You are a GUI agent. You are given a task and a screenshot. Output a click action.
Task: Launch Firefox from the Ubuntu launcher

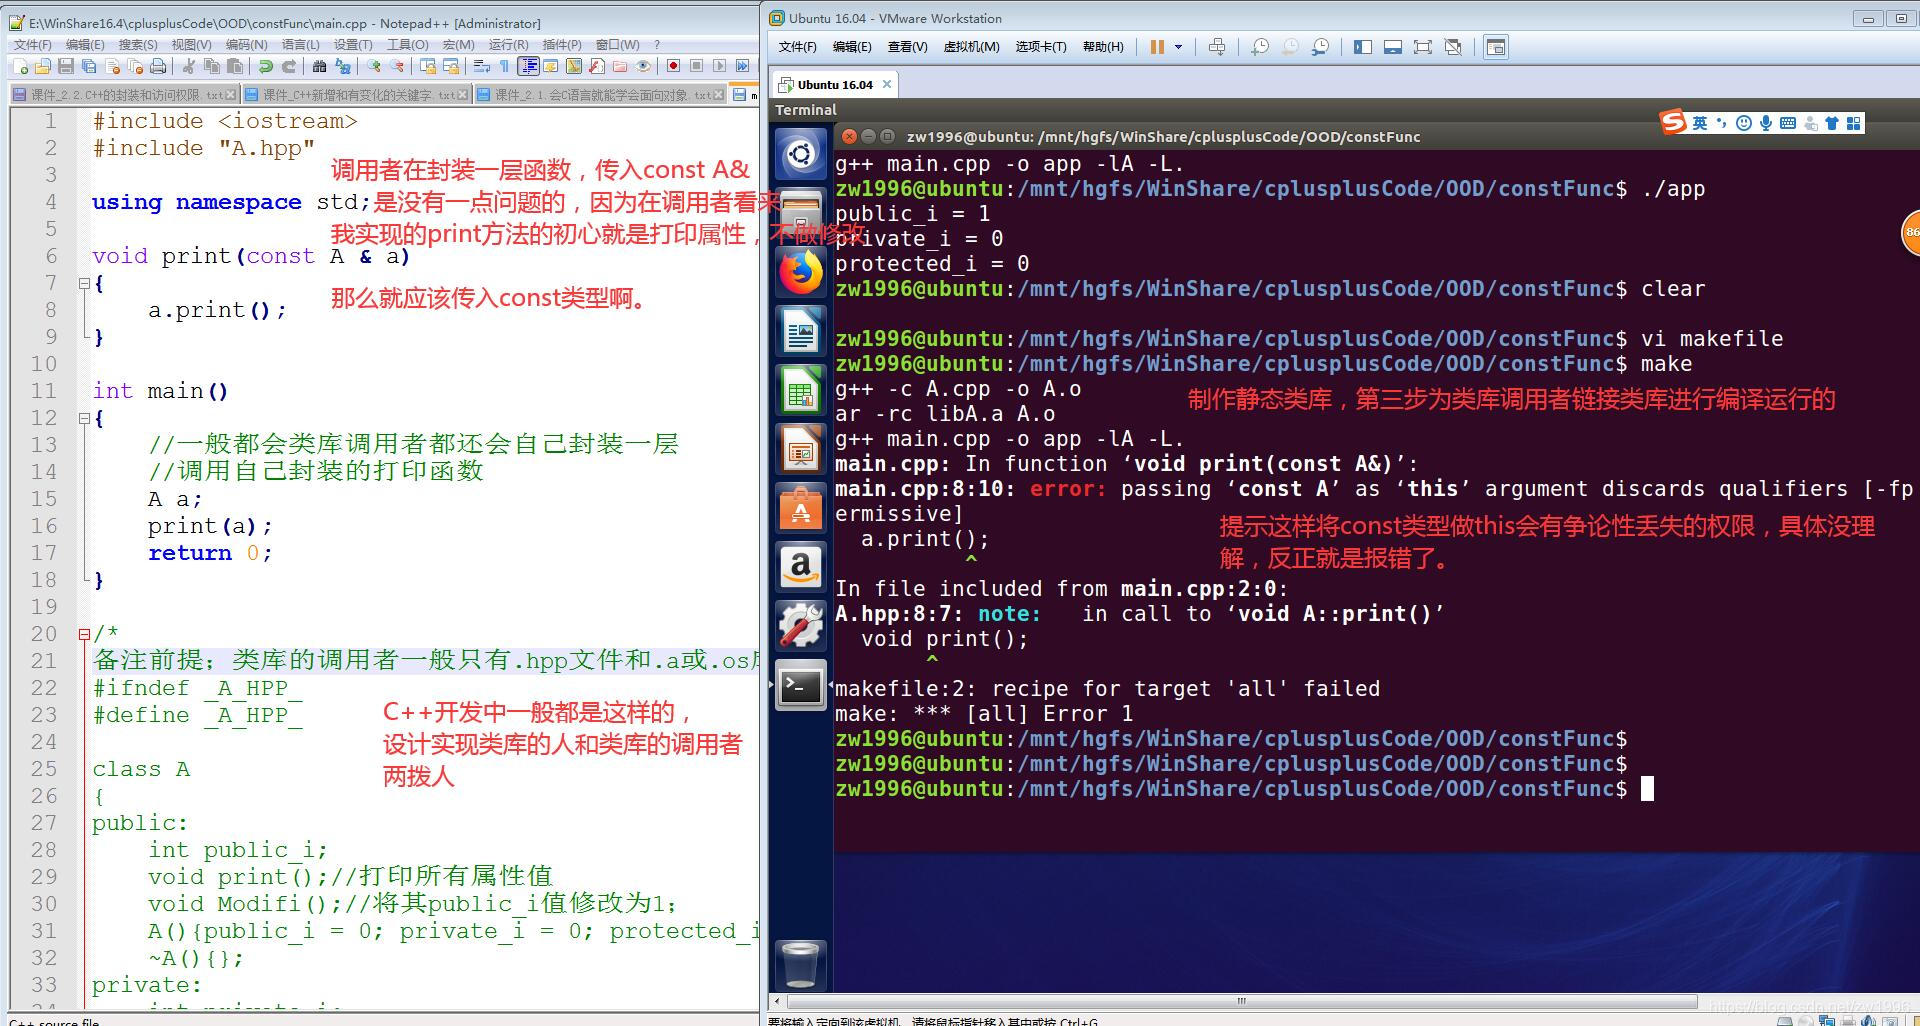[800, 272]
